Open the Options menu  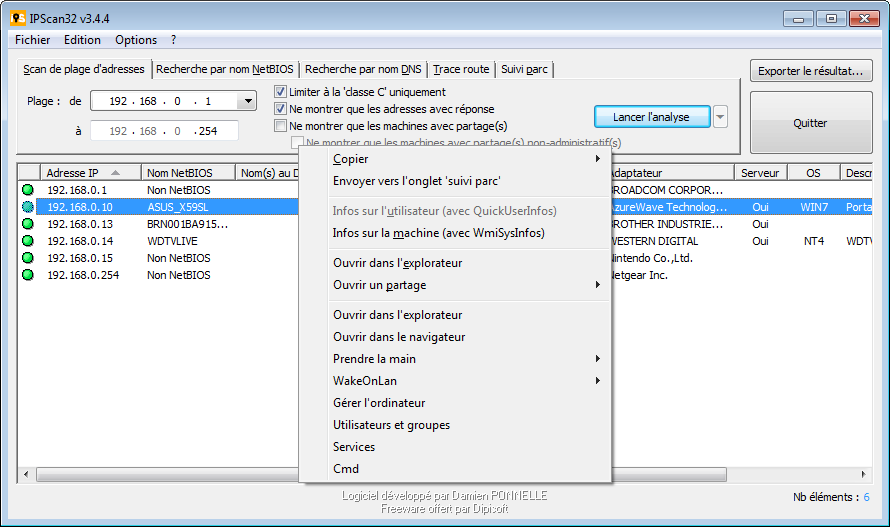(136, 40)
